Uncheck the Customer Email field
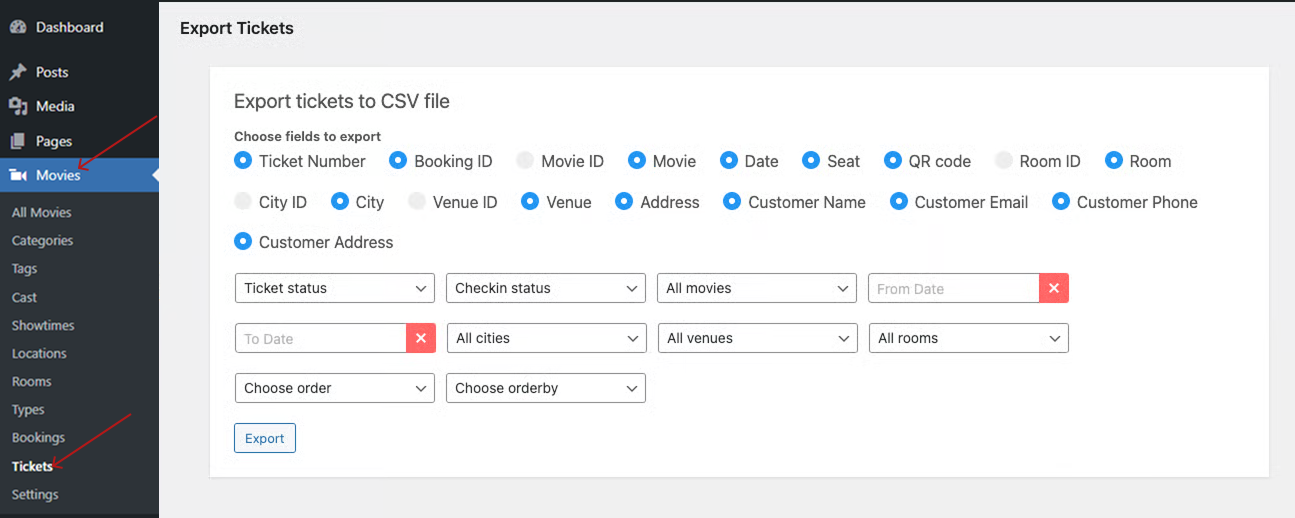Viewport: 1295px width, 518px height. (x=899, y=202)
